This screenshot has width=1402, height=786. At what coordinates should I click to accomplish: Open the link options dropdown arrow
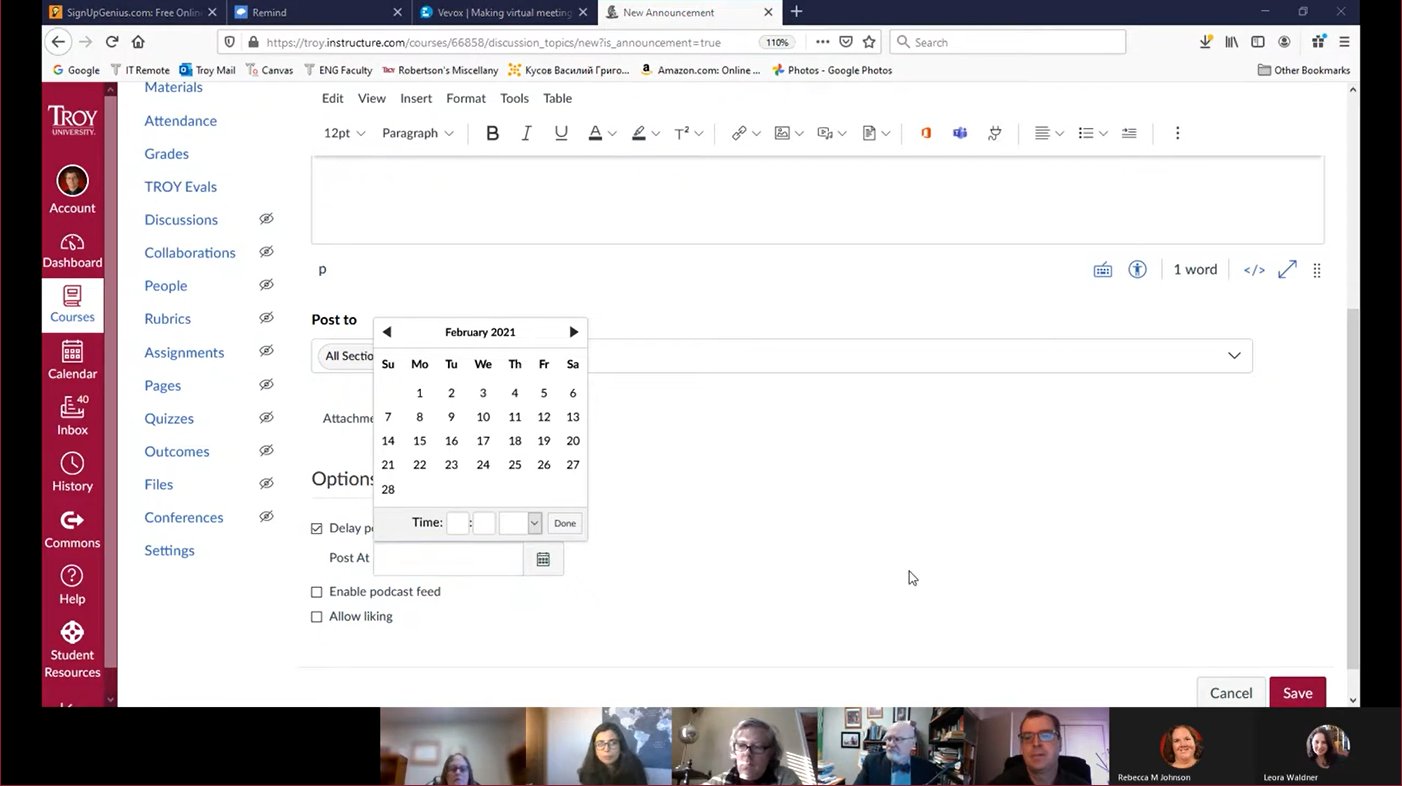[x=756, y=134]
